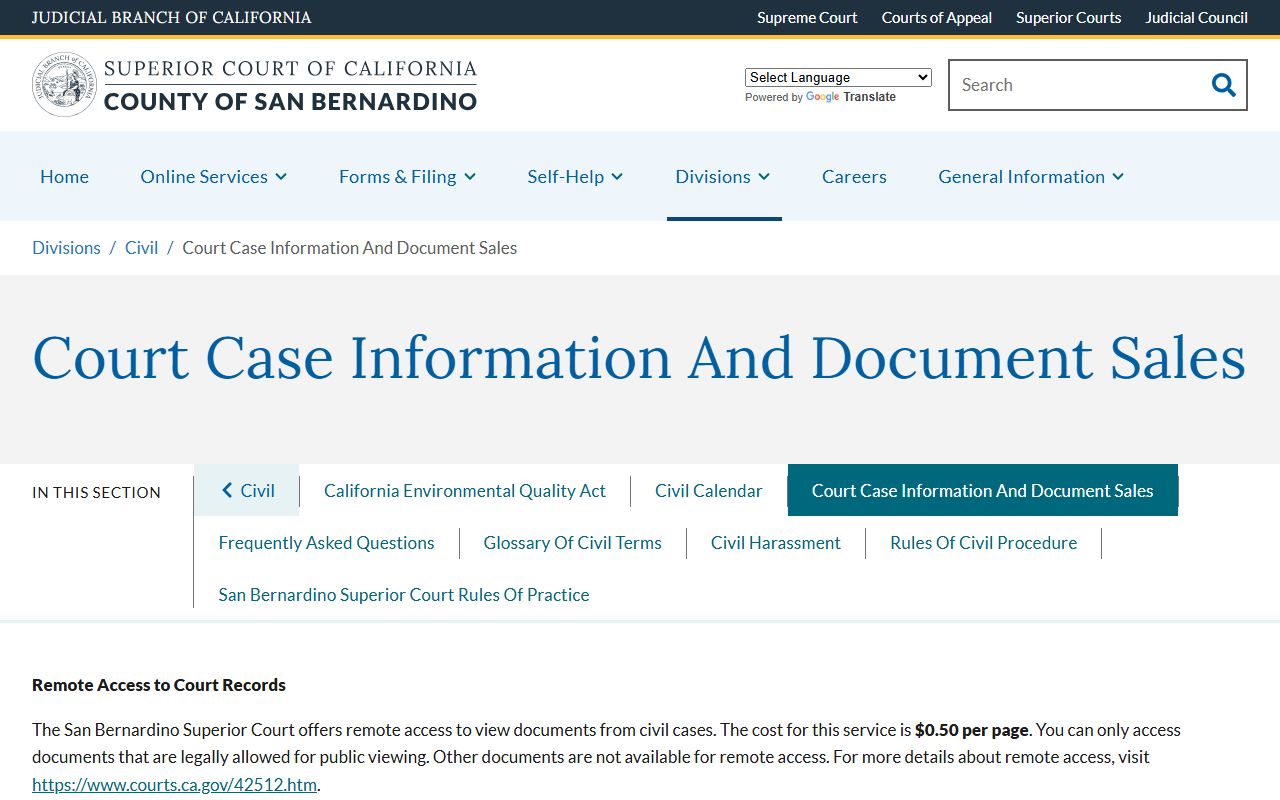Screen dimensions: 1280x800
Task: Open the courts.ca.gov/42512.htm link
Action: click(x=174, y=784)
